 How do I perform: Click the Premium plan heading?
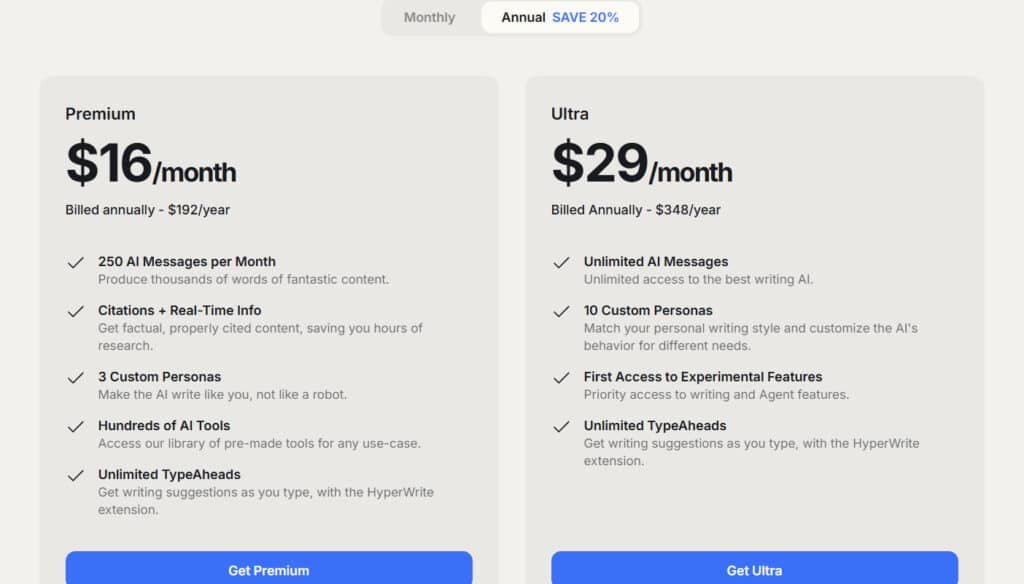(x=100, y=114)
